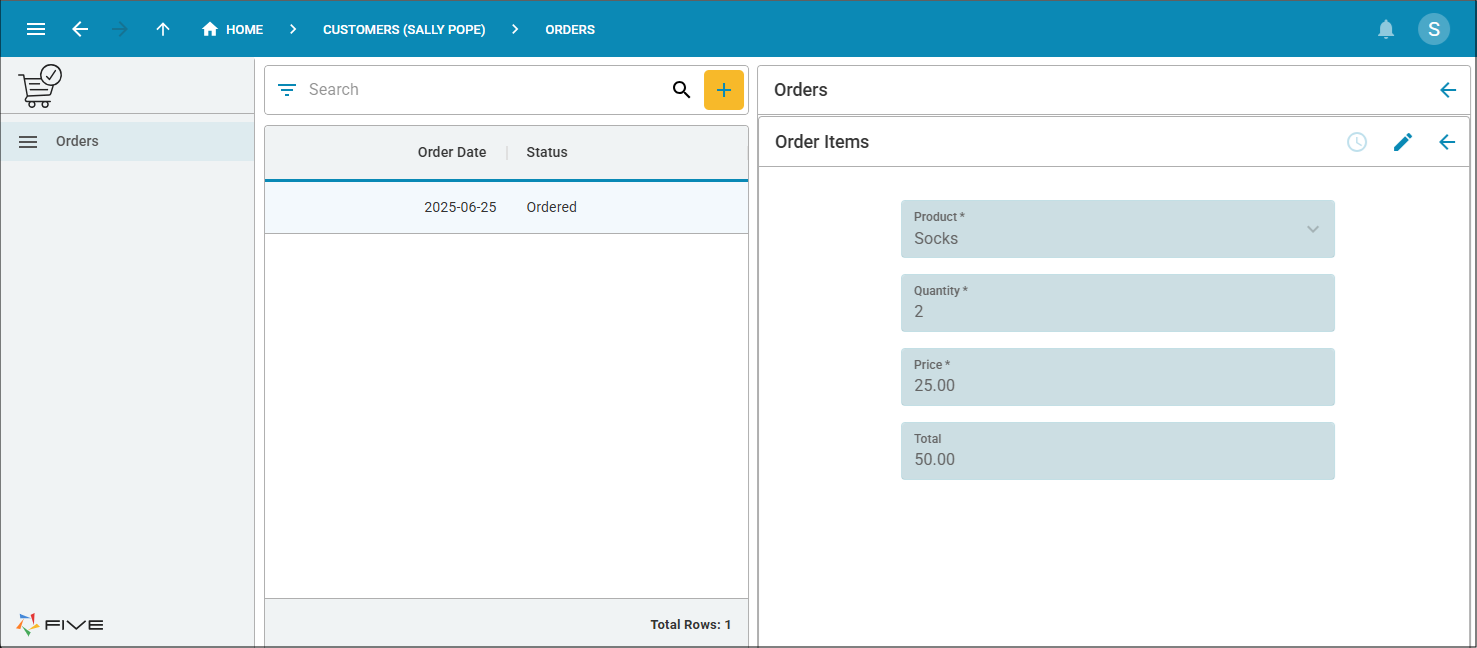Sort by the Order Date column header
The width and height of the screenshot is (1477, 648).
click(452, 152)
